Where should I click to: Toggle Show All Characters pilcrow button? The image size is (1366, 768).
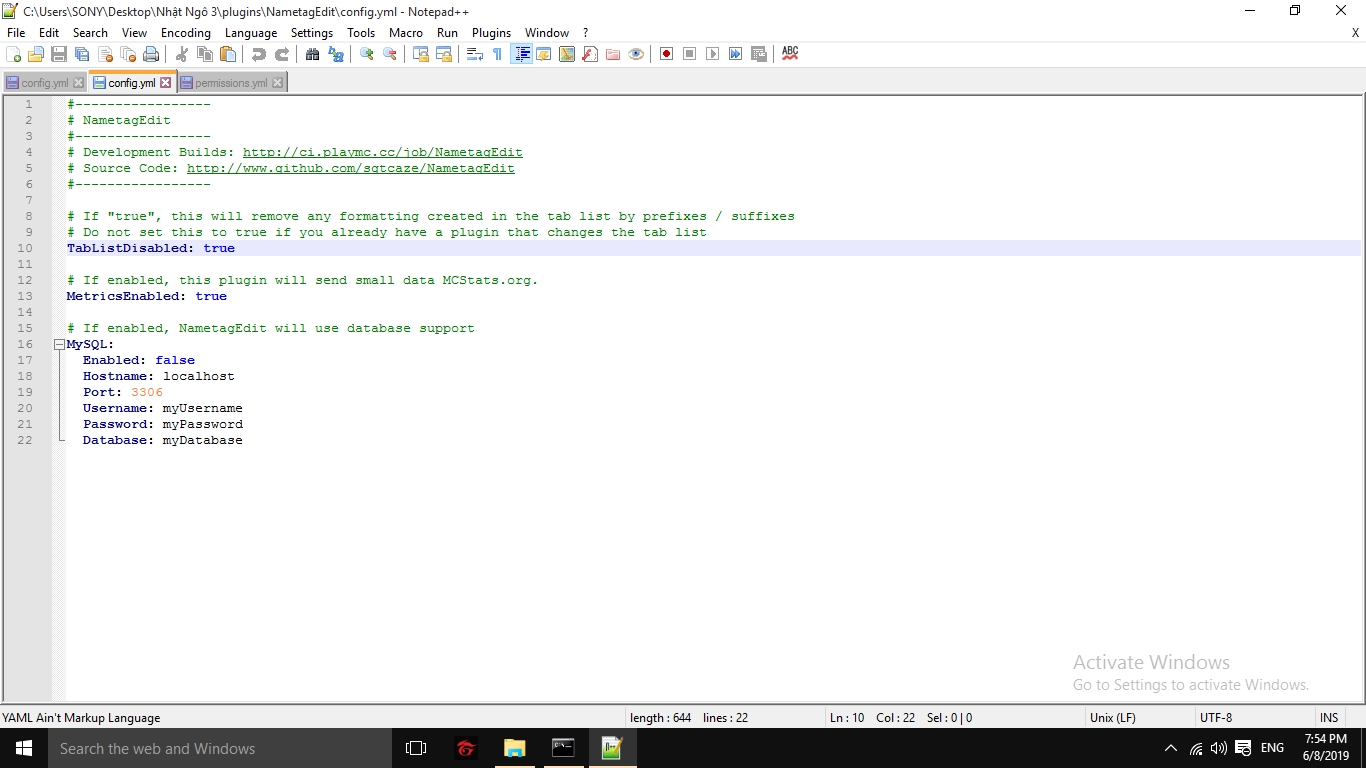[497, 54]
